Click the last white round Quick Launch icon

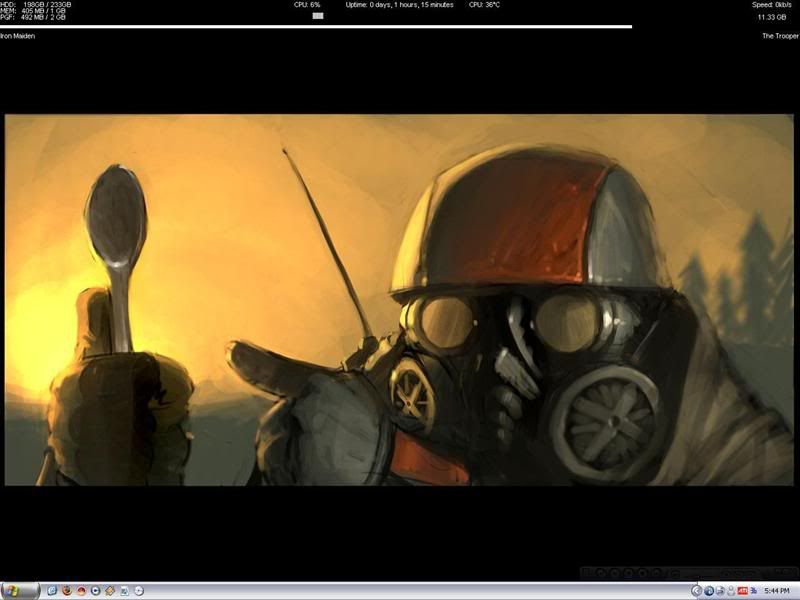138,591
